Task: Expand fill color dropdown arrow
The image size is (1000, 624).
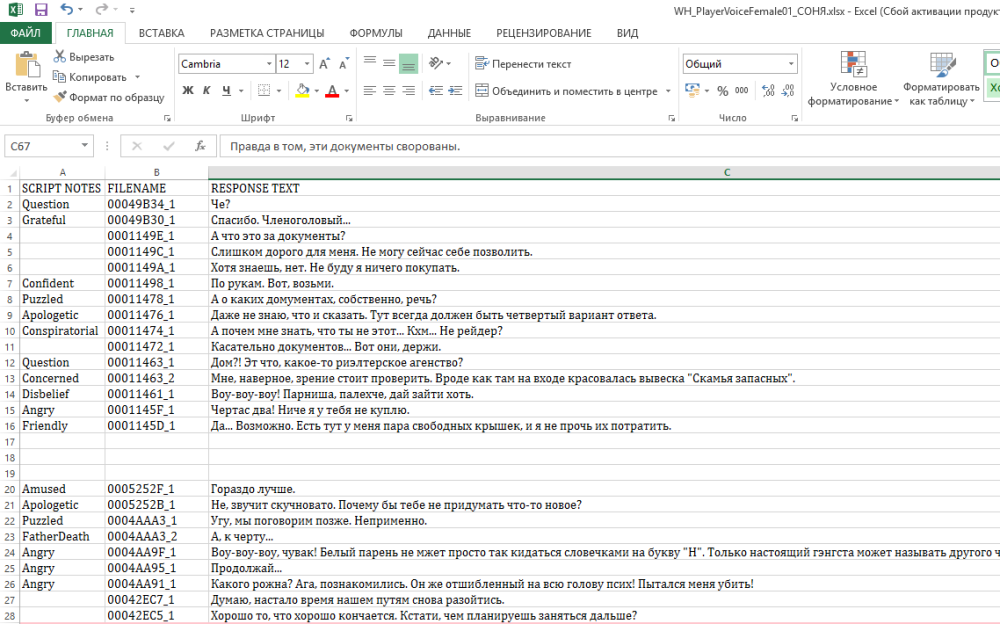Action: (316, 91)
